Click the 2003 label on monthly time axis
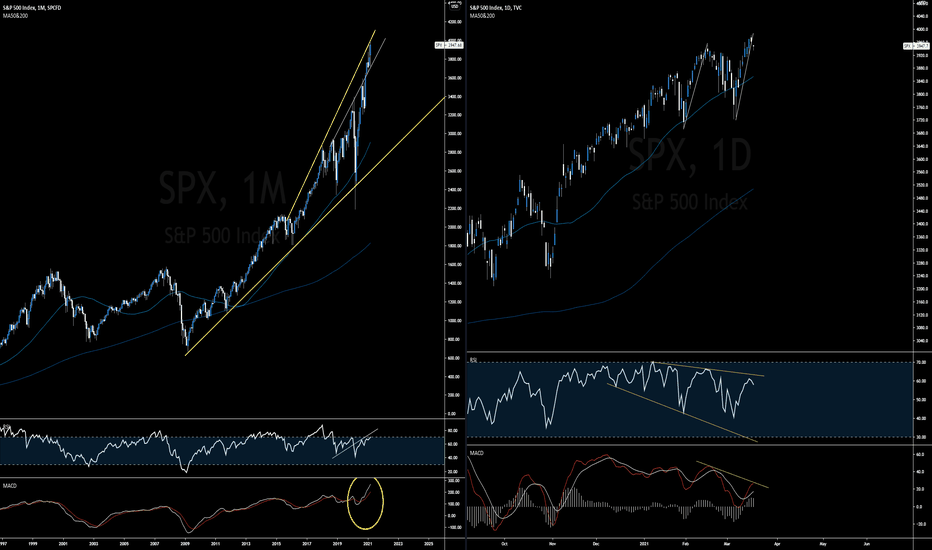The image size is (932, 550). coord(94,543)
